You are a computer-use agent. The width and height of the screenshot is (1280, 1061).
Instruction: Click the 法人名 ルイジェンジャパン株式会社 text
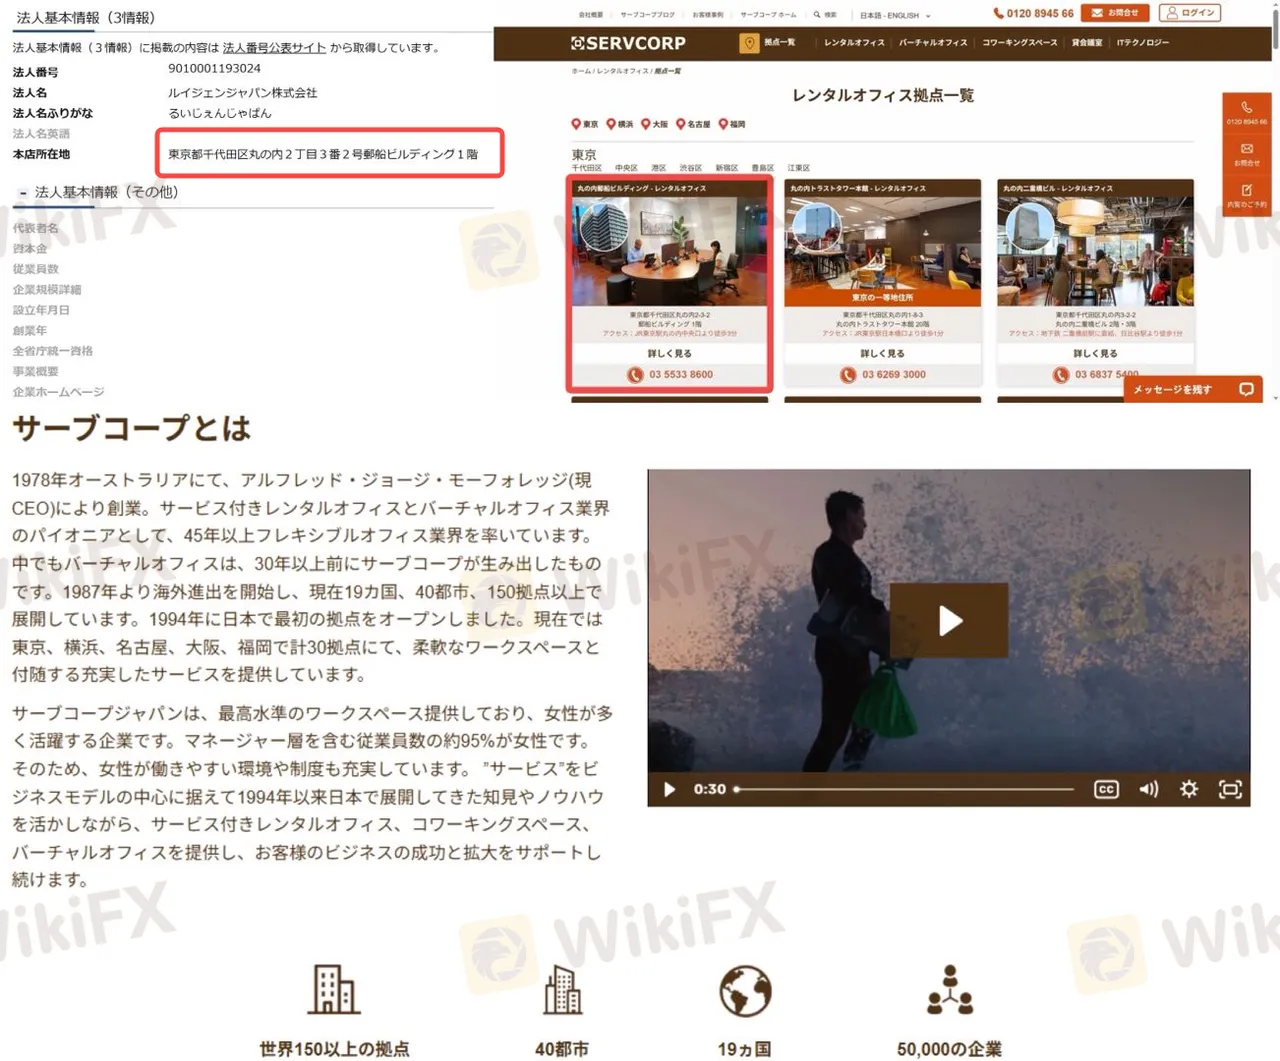point(242,93)
